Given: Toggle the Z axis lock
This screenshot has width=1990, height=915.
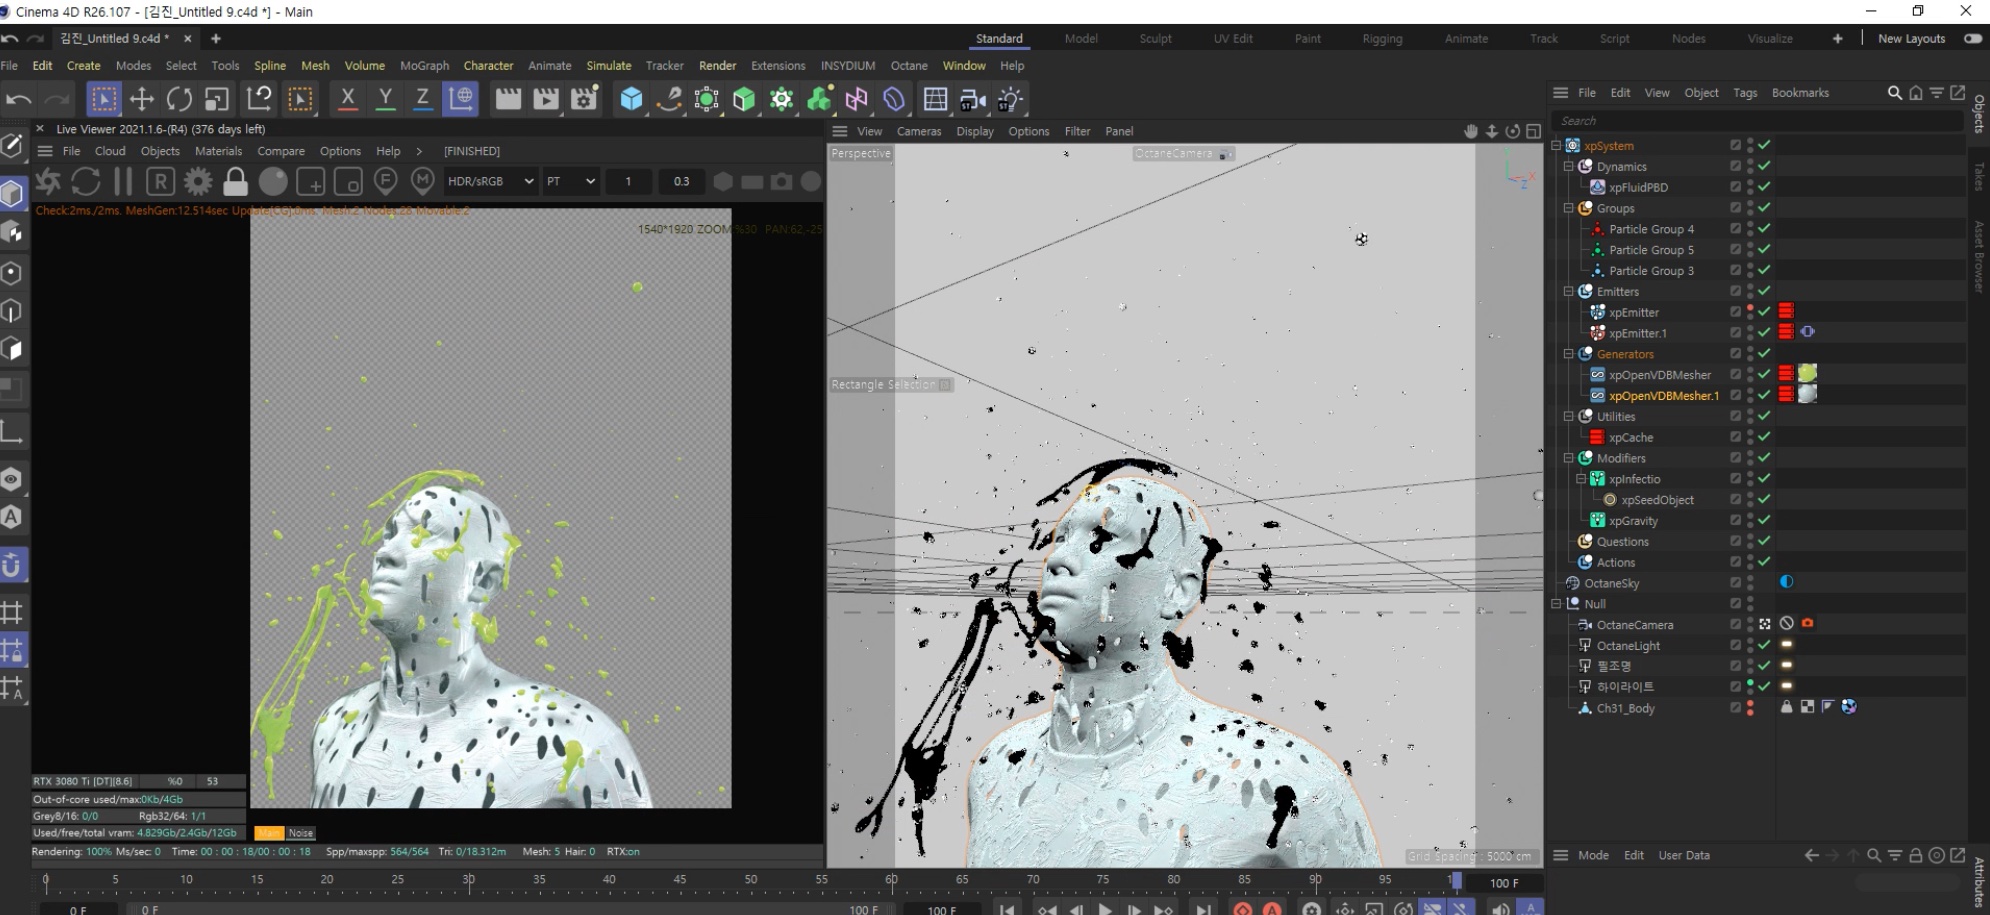Looking at the screenshot, I should coord(422,99).
